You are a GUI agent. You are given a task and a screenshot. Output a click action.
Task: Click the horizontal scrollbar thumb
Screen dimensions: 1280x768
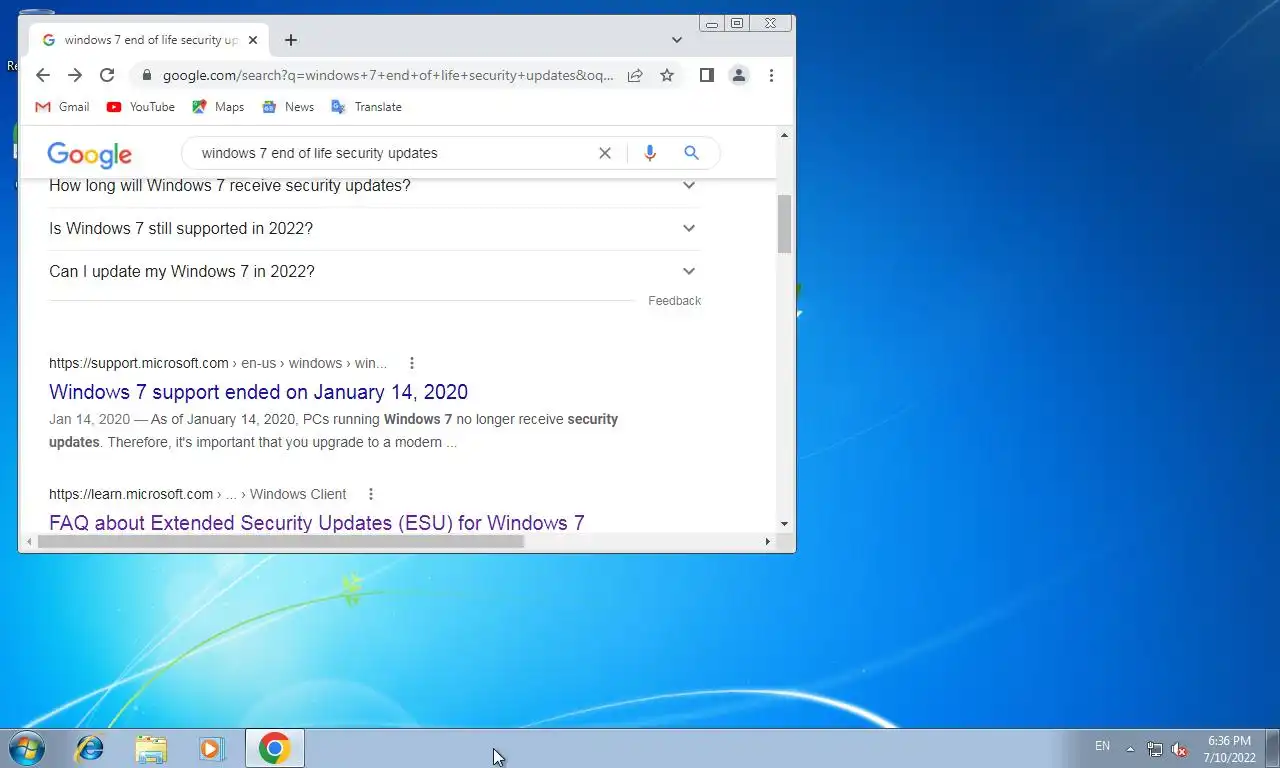(x=280, y=541)
